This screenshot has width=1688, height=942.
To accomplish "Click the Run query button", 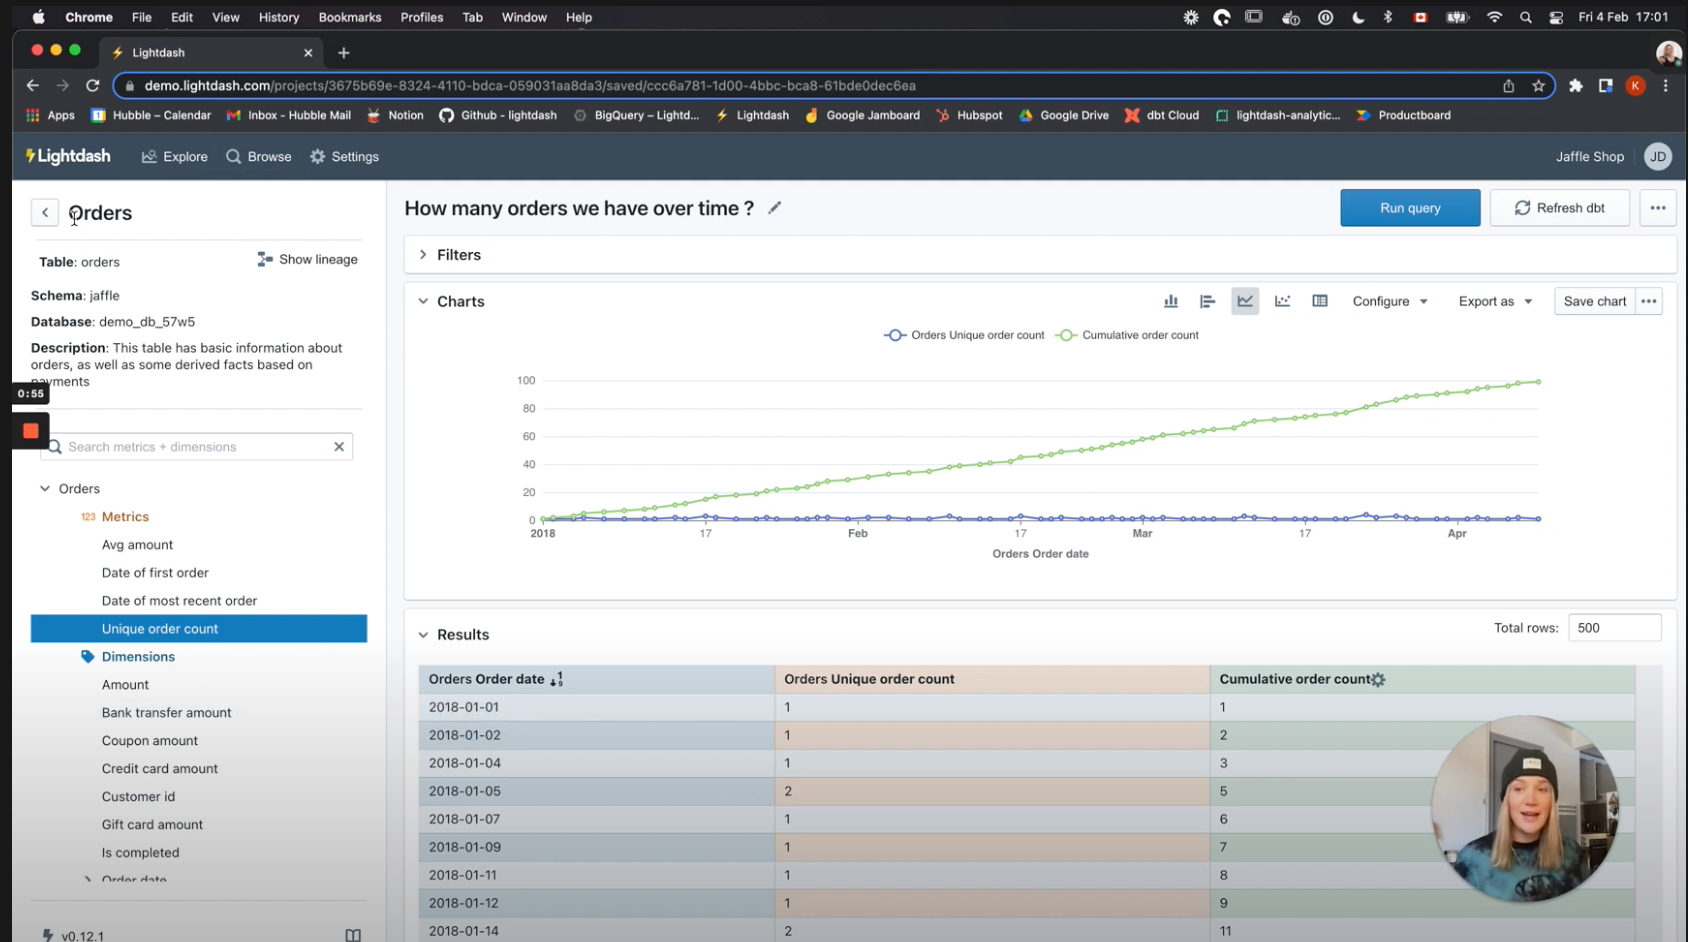I will (x=1410, y=207).
